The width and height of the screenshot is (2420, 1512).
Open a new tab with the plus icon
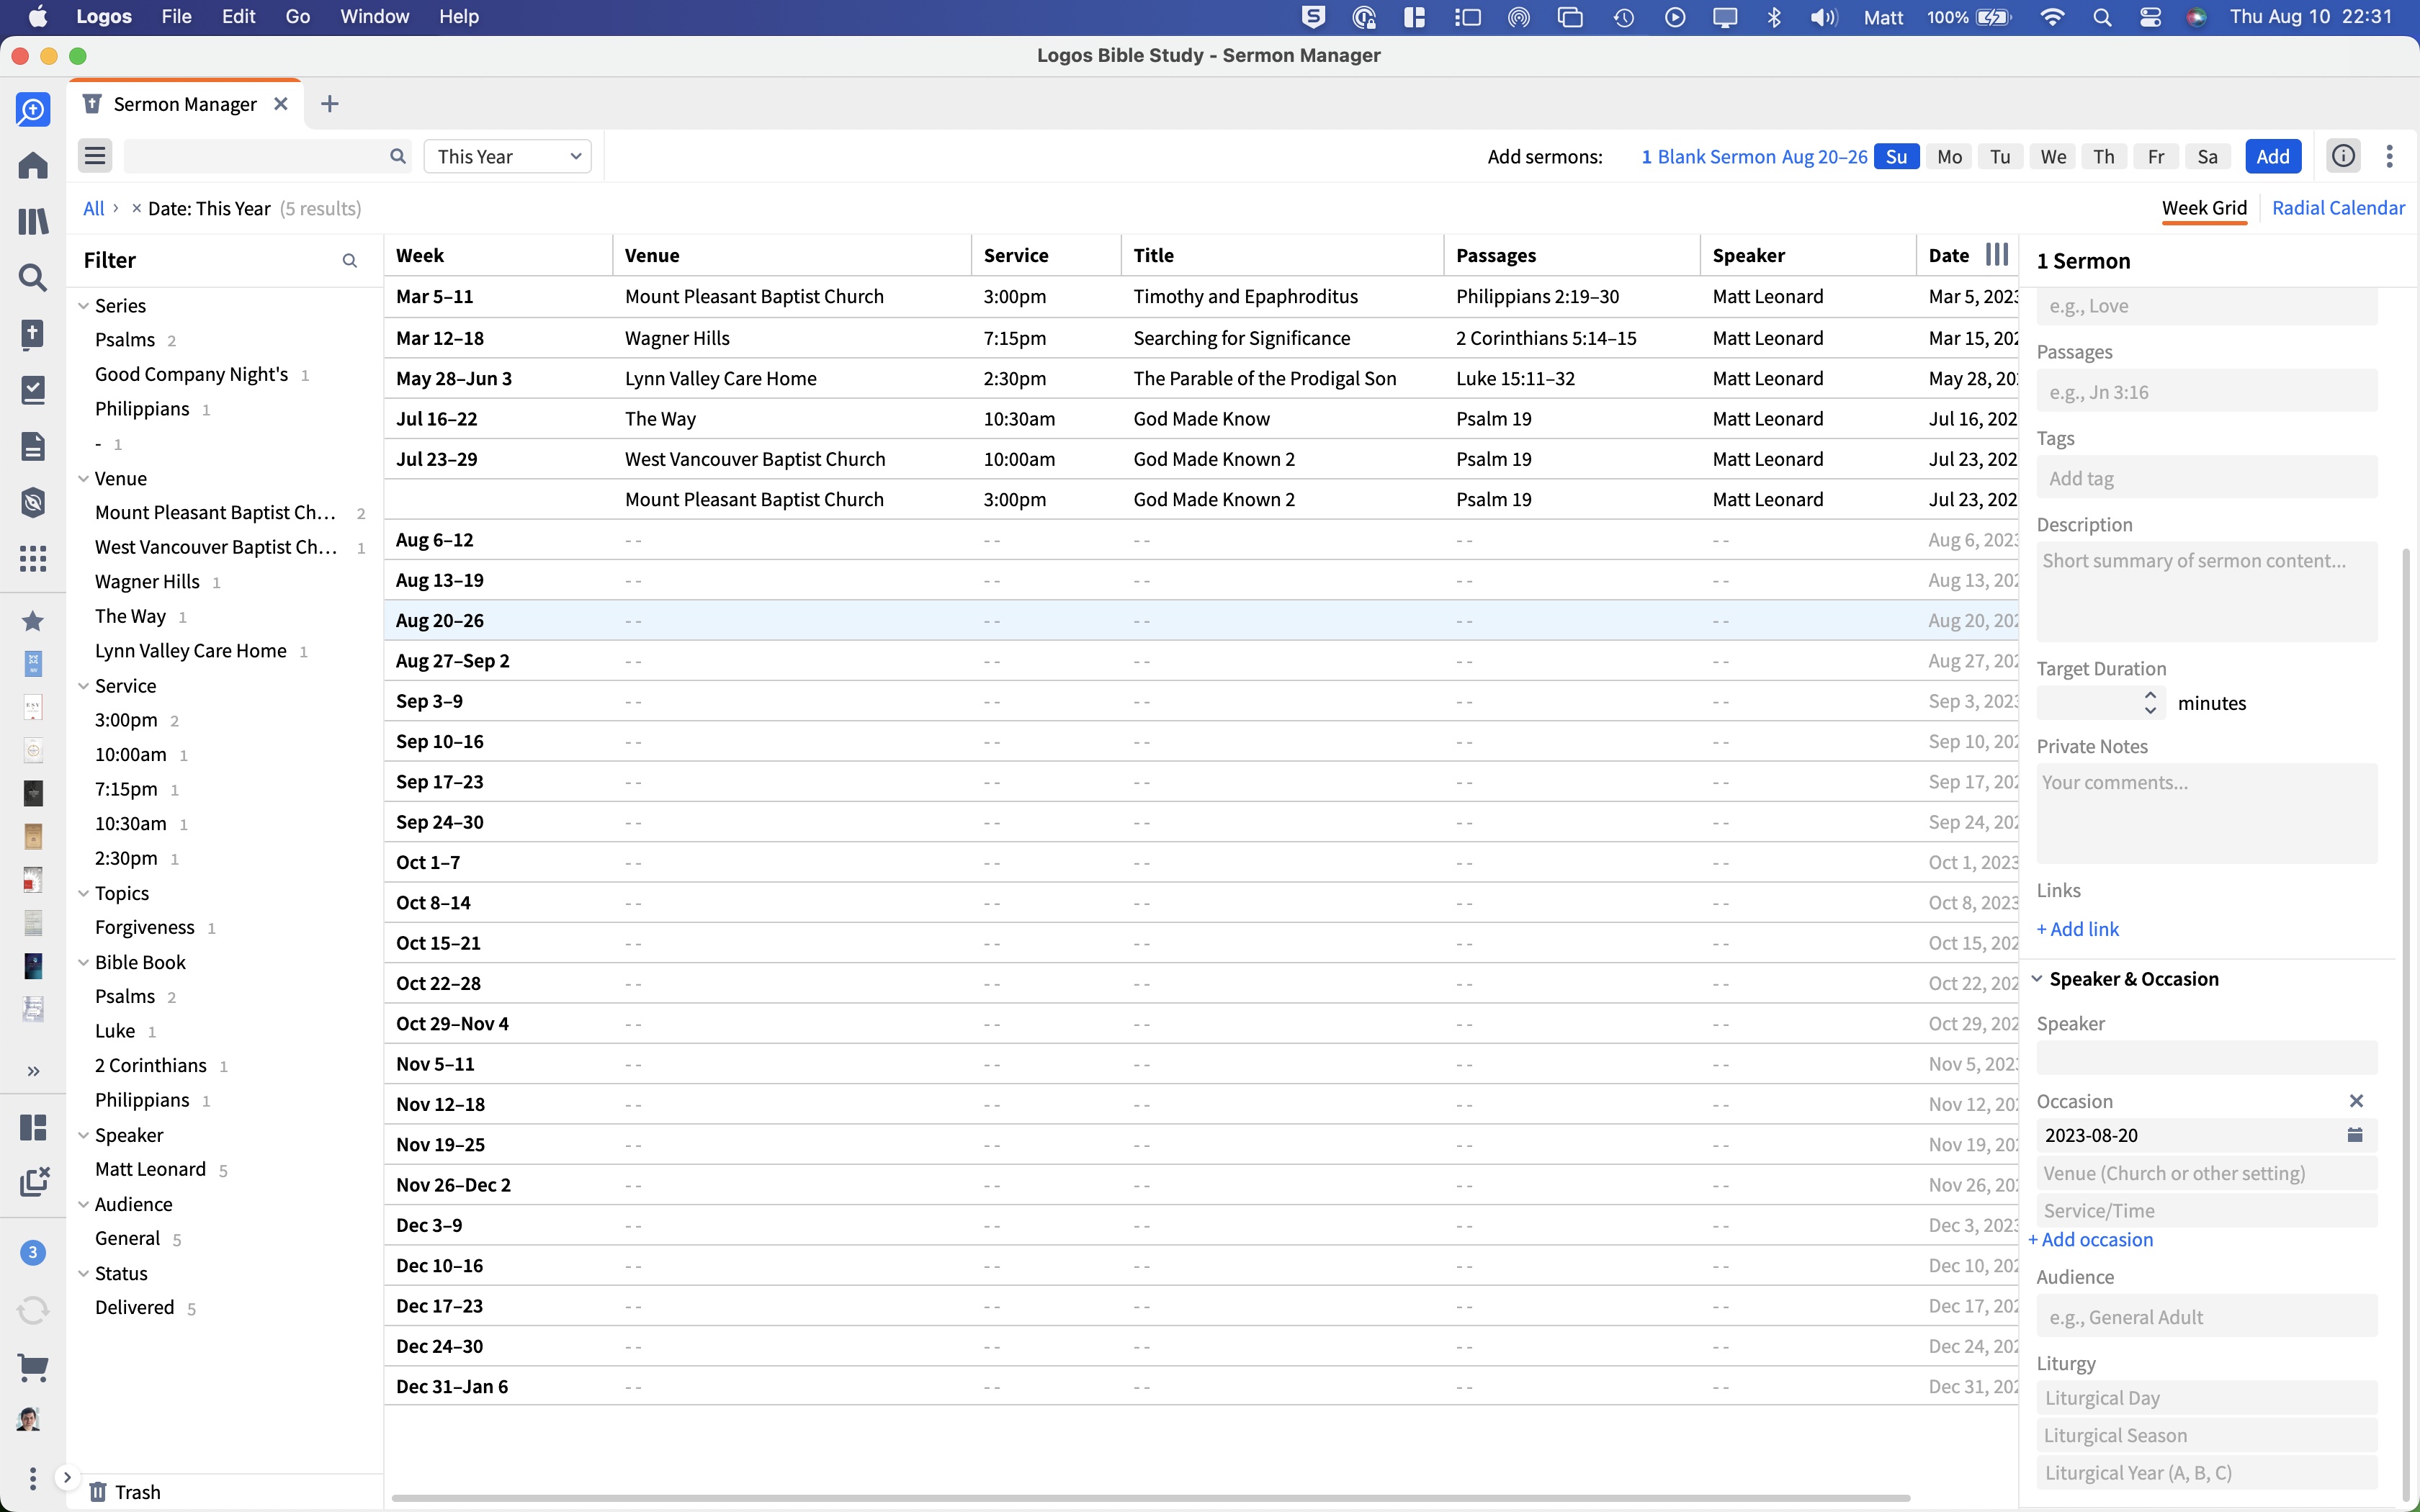329,104
